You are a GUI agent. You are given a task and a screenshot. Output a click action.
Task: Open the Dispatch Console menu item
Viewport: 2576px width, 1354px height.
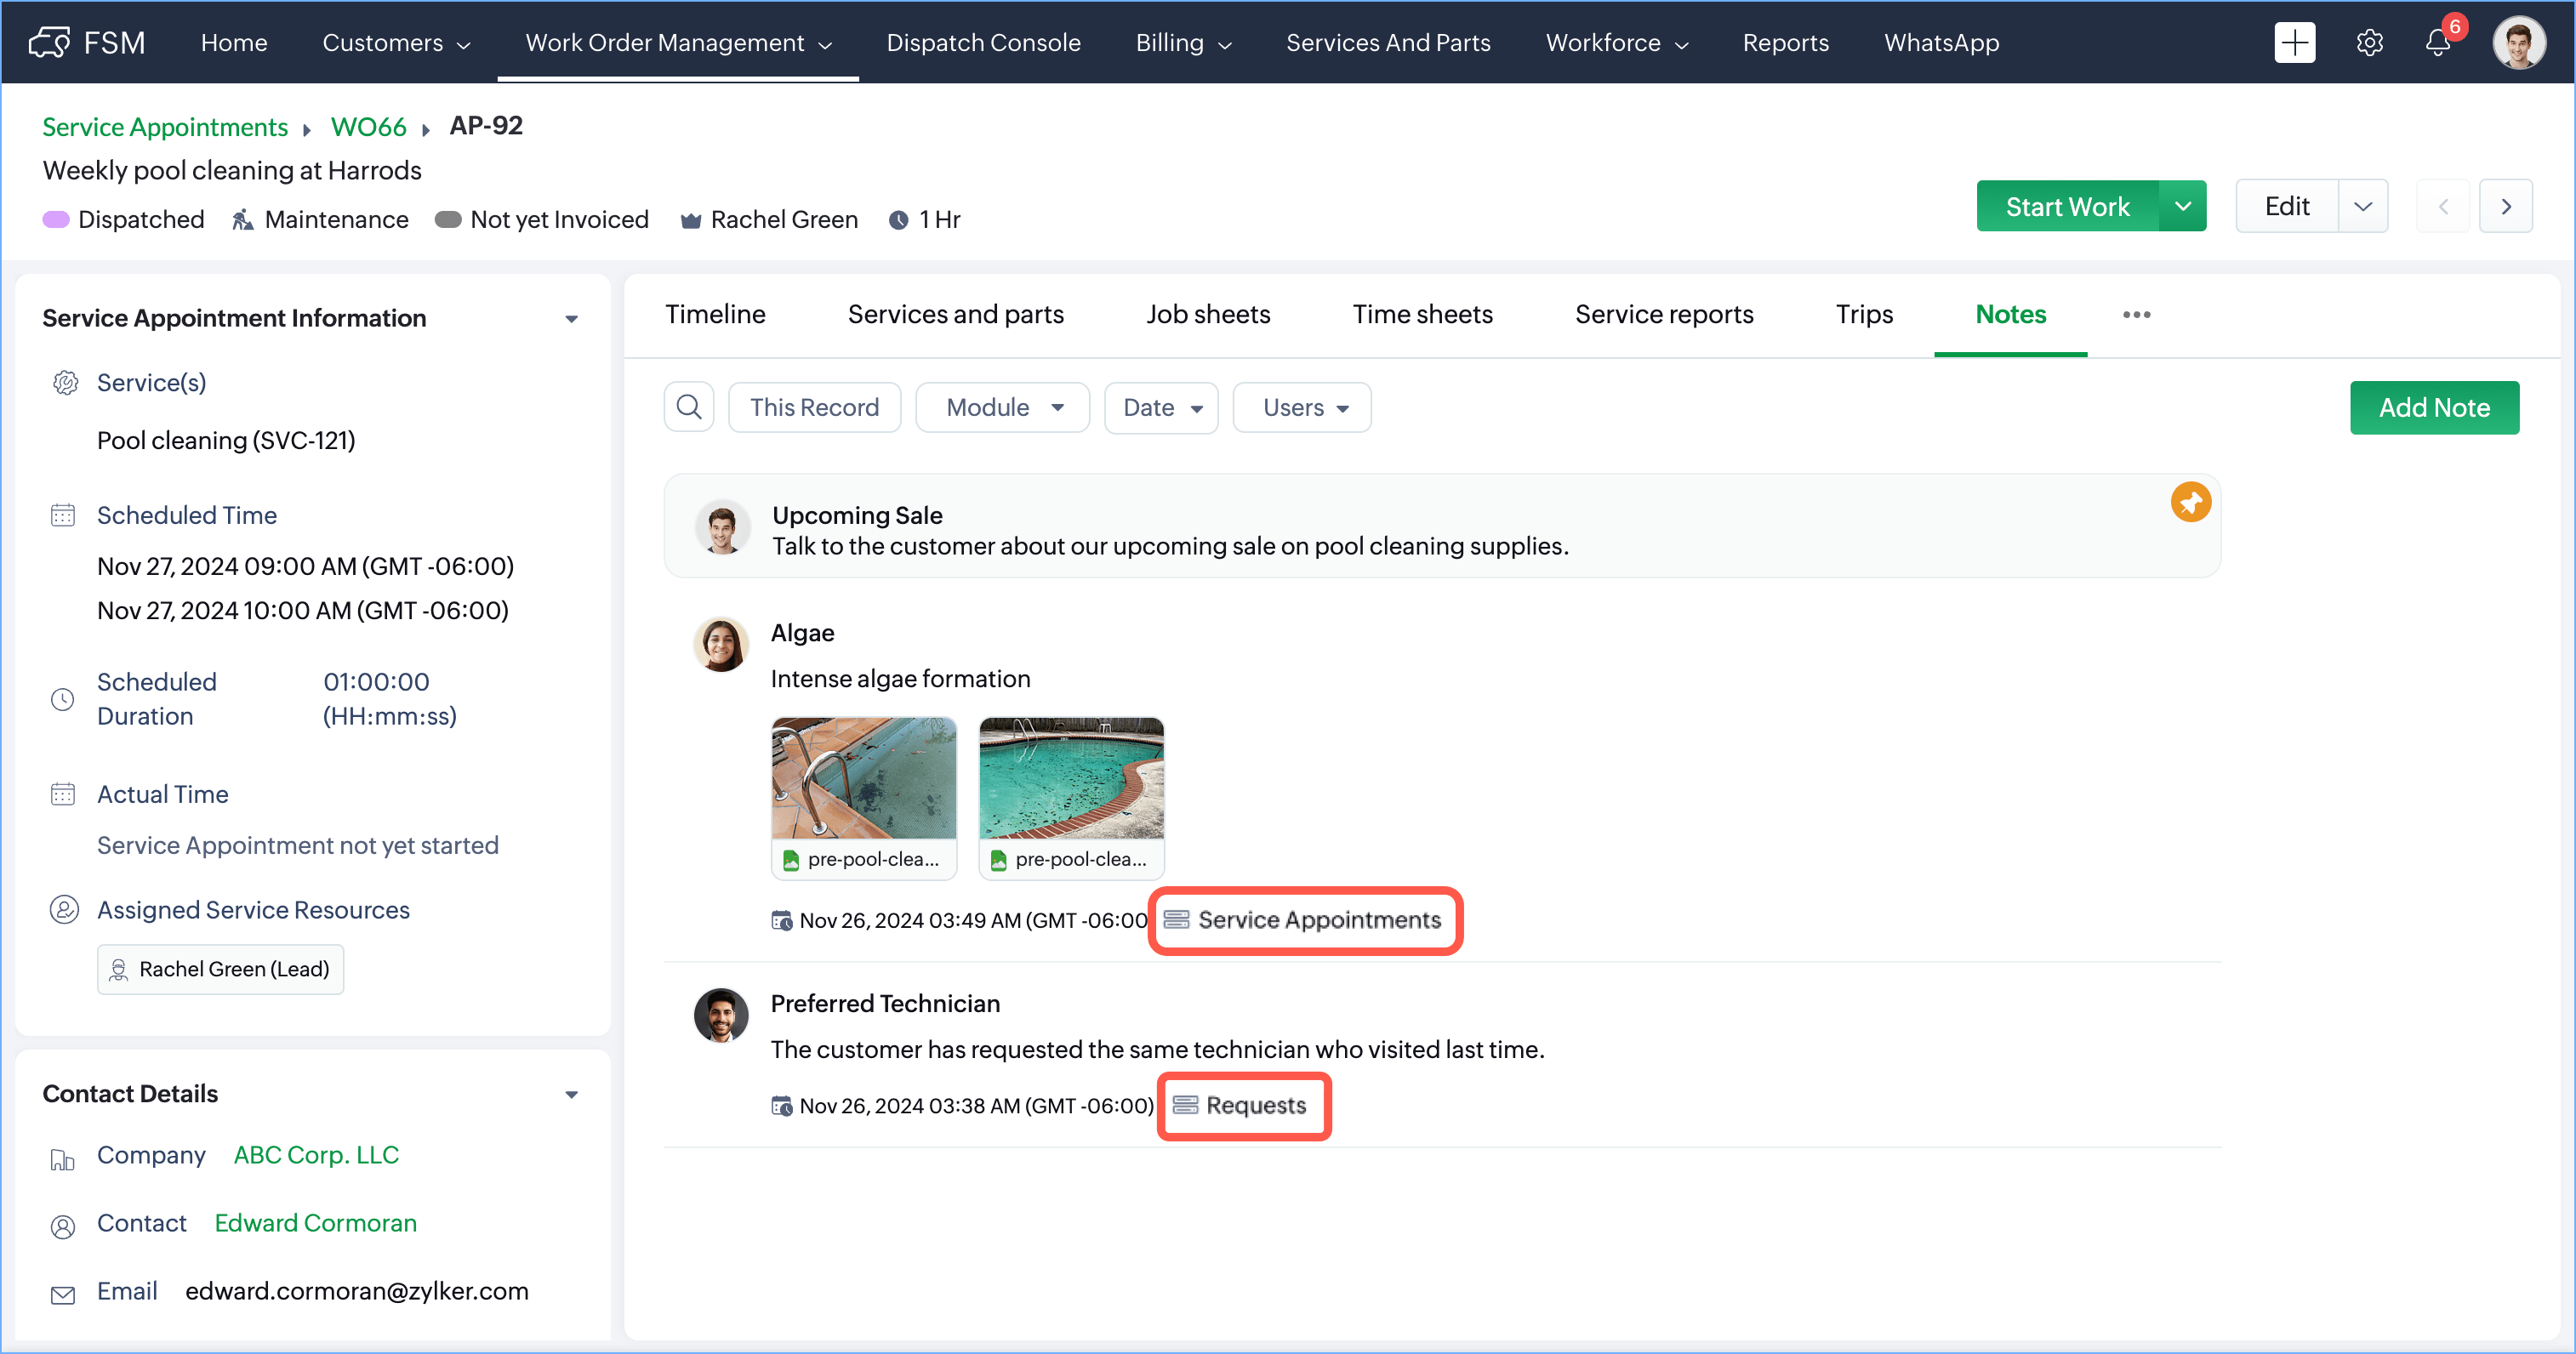click(x=983, y=43)
